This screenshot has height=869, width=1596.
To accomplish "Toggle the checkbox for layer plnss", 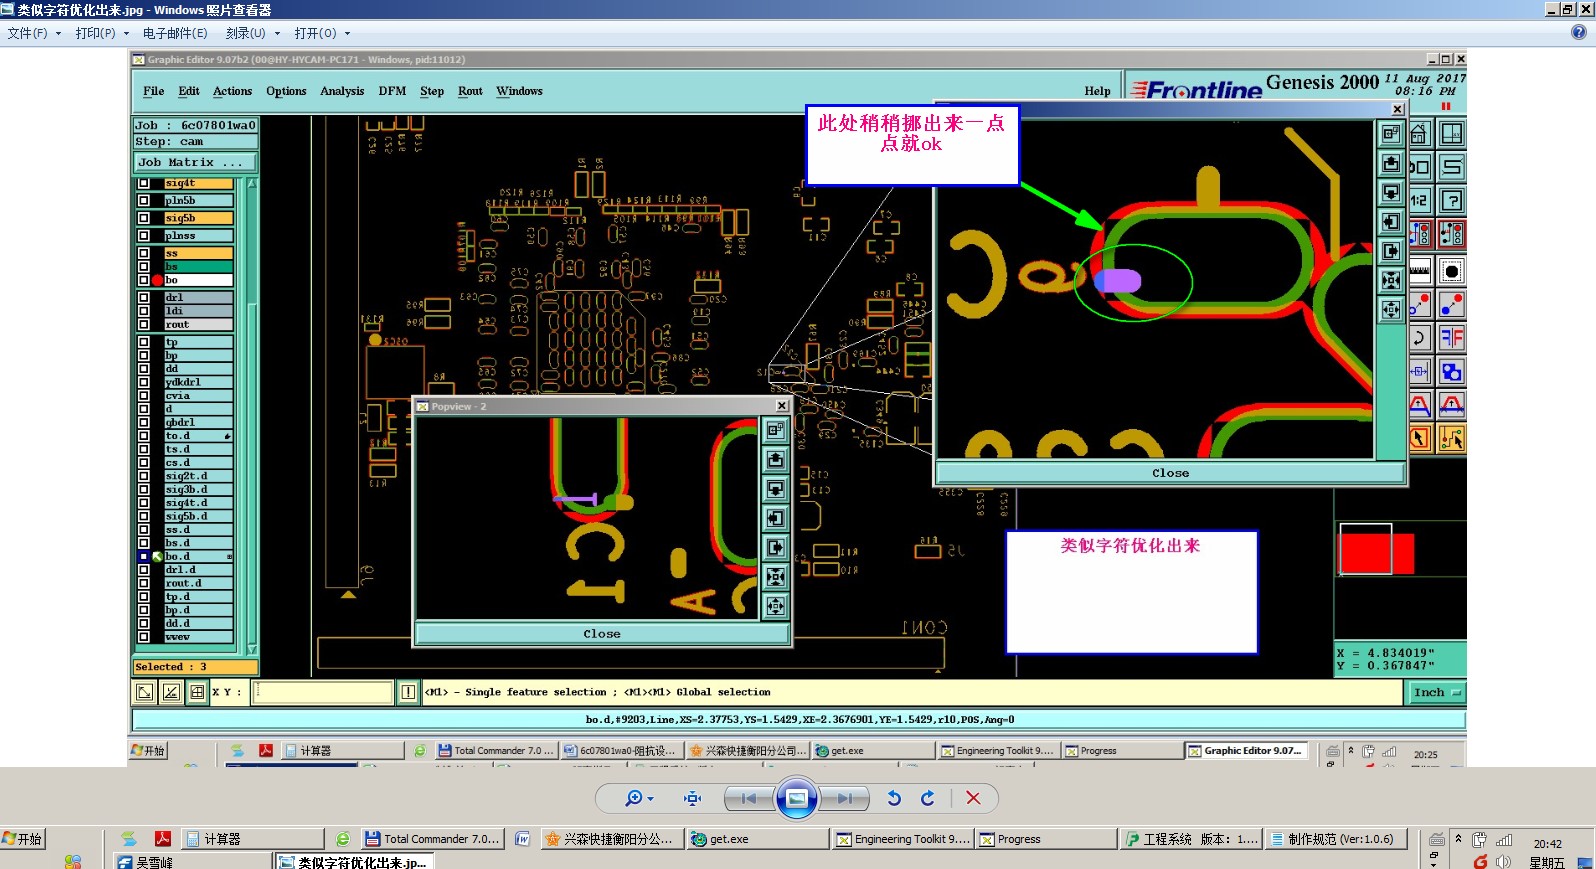I will [144, 236].
